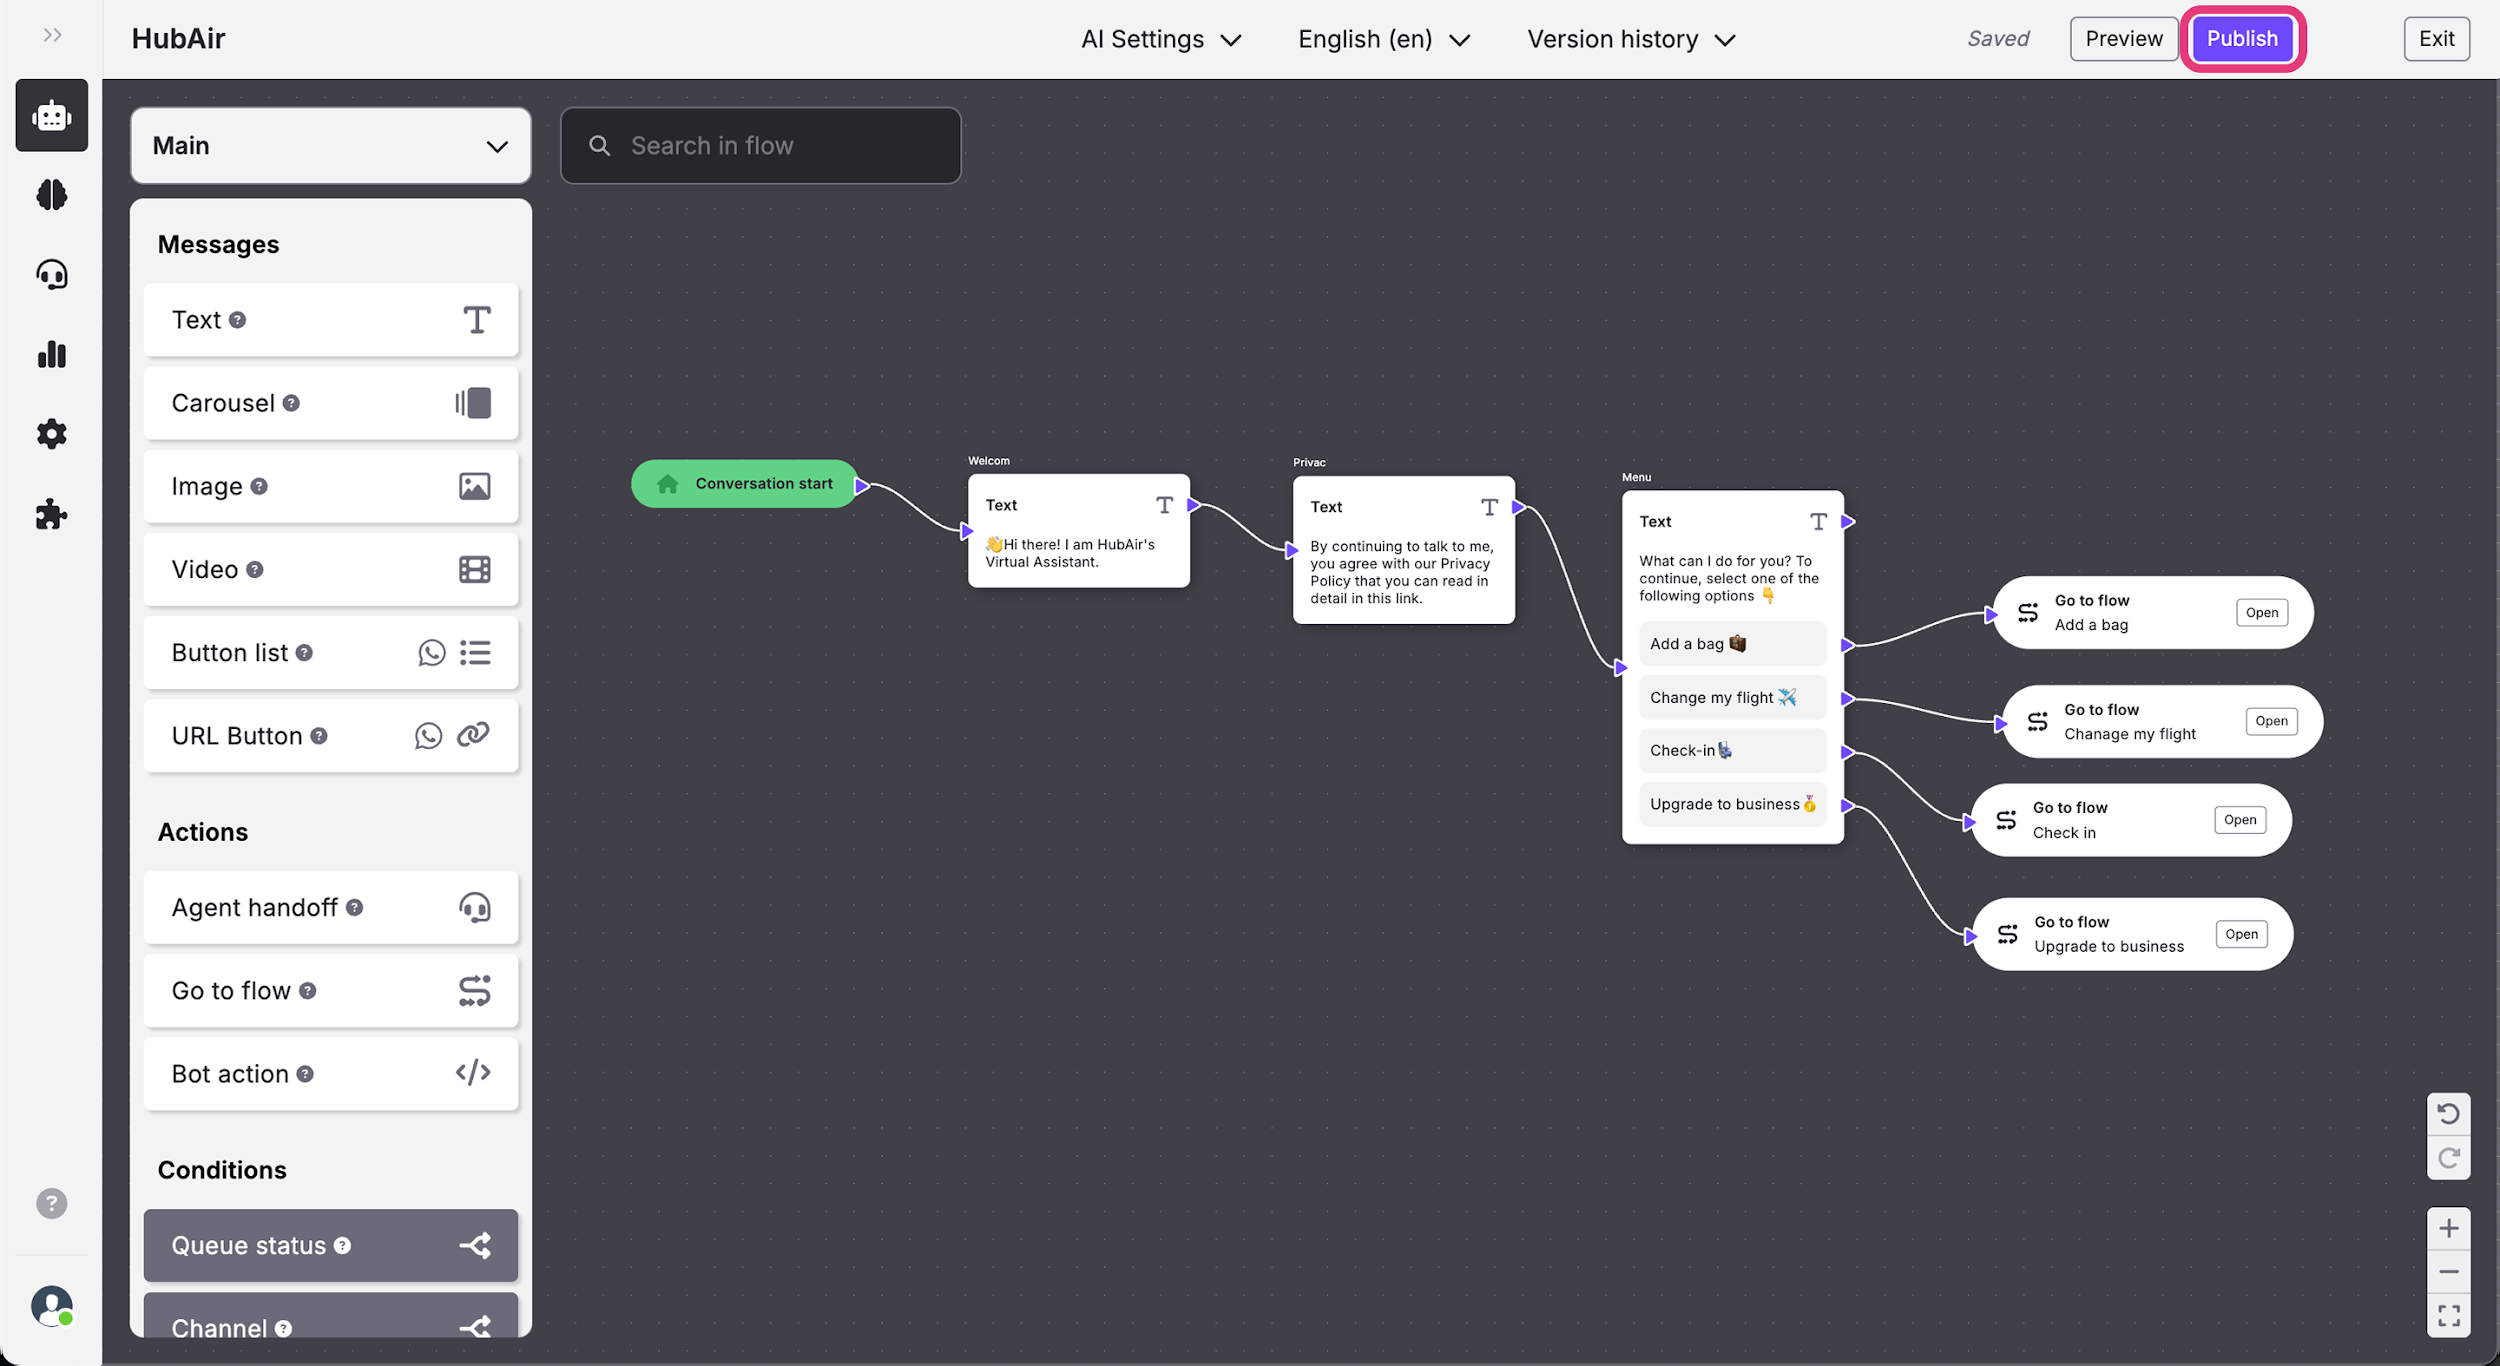
Task: Expand the collapsed sidebar with double chevron
Action: pos(52,36)
